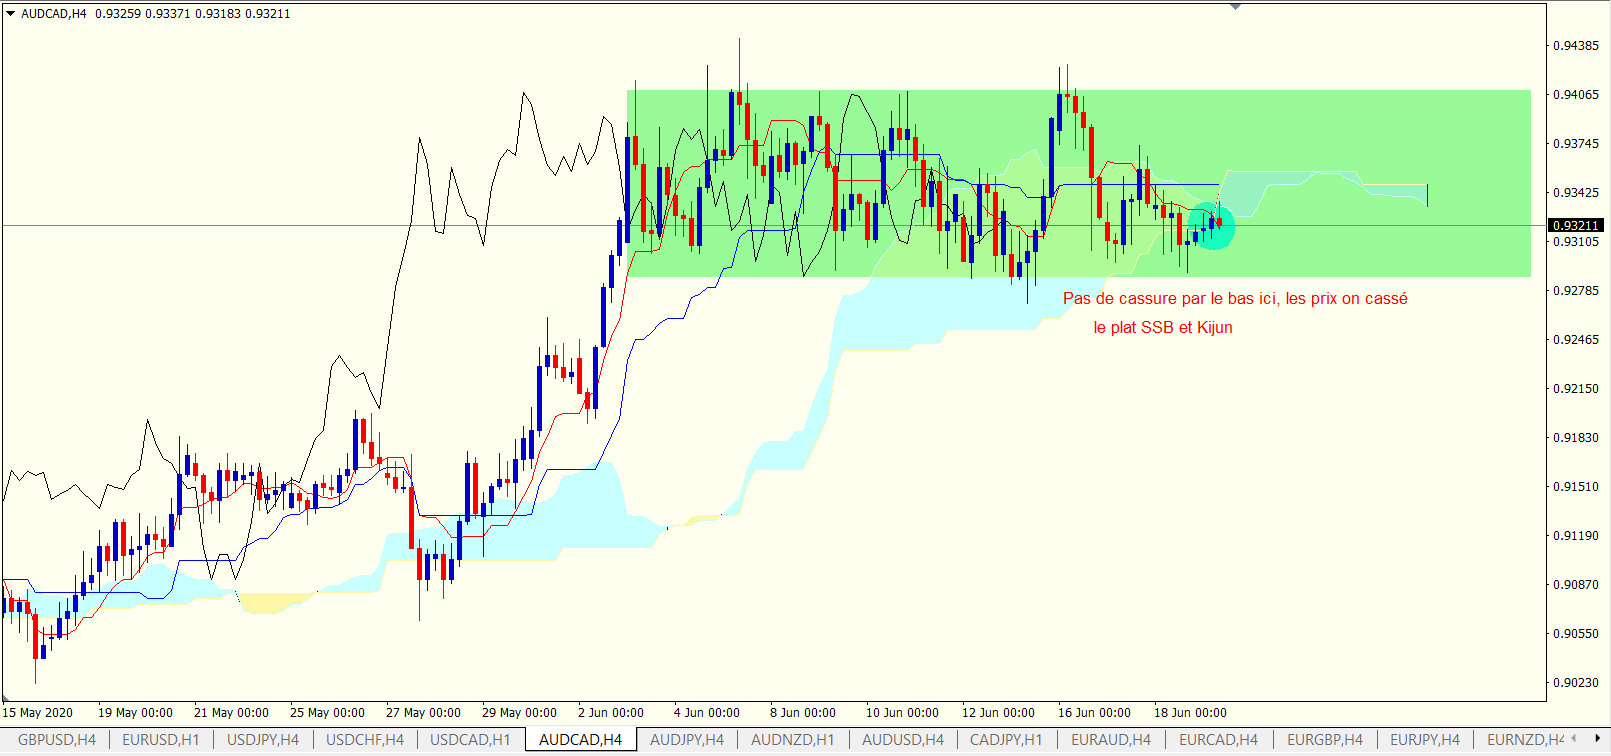This screenshot has height=756, width=1611.
Task: Click the '15 May 2020' date label
Action: pos(38,713)
